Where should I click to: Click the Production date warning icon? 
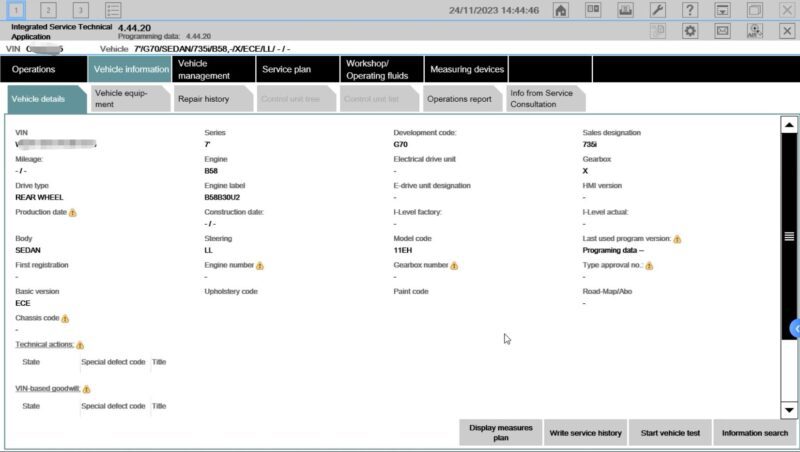[73, 213]
